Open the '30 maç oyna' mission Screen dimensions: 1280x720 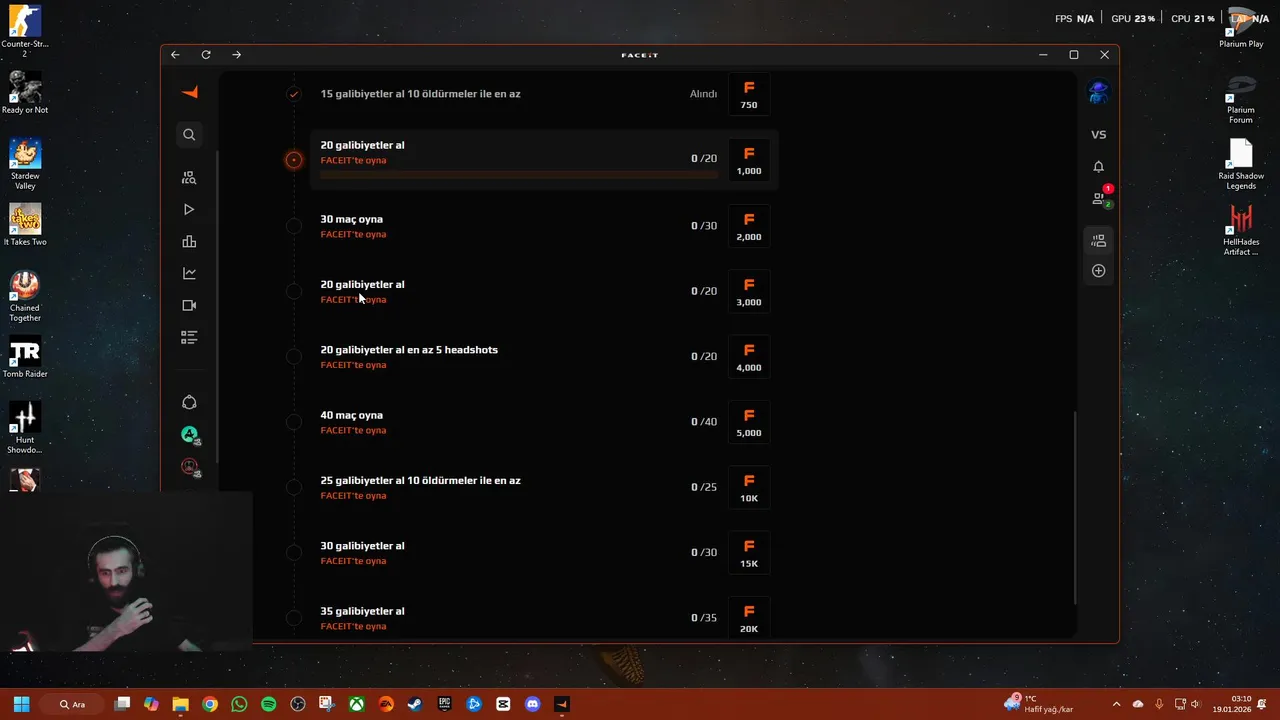pos(351,219)
